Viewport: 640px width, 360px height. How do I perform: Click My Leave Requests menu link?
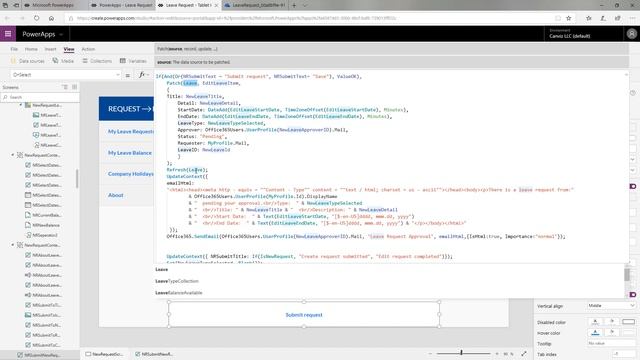(131, 131)
